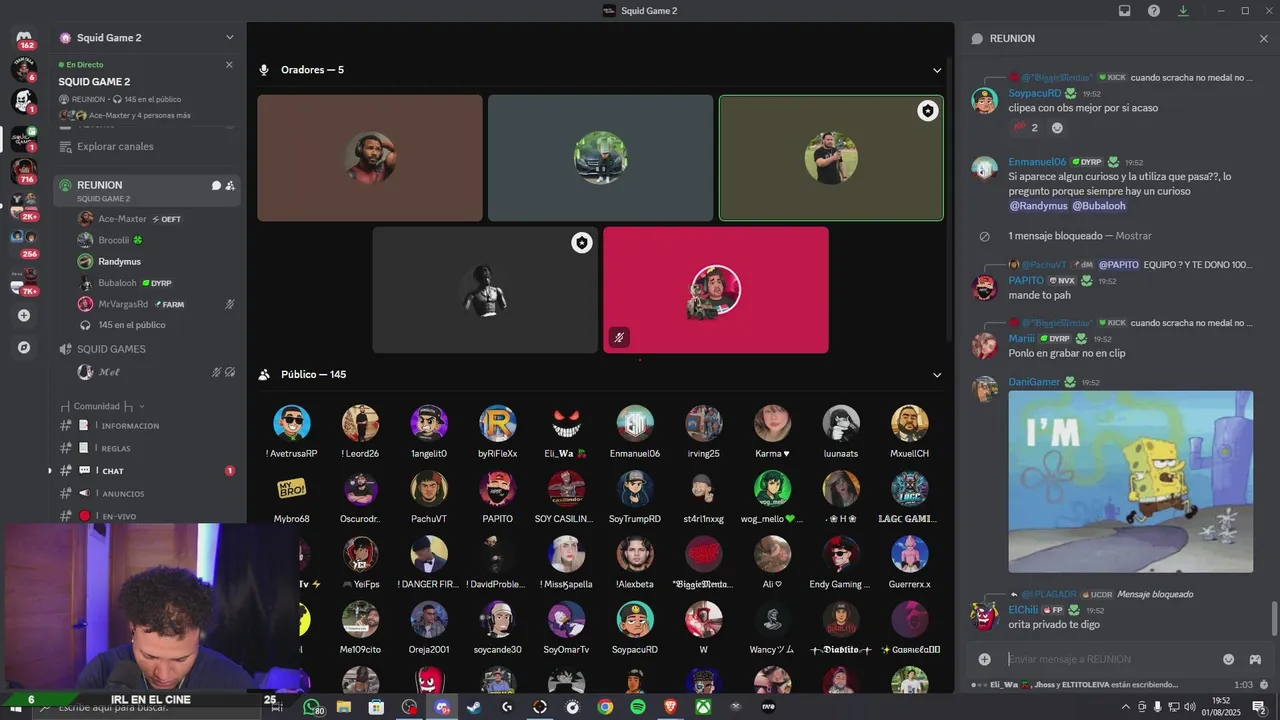Click the @Randymus mention
This screenshot has width=1280, height=720.
coord(1038,206)
